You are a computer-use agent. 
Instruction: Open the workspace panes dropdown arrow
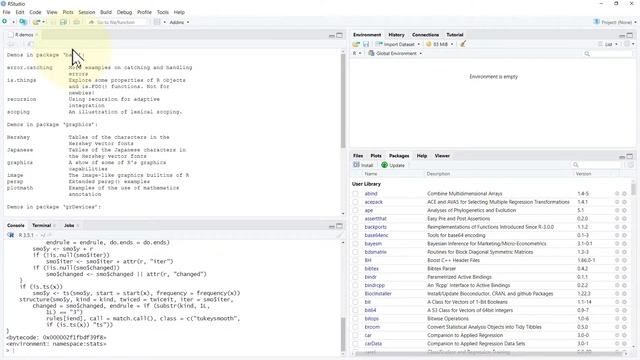[164, 22]
